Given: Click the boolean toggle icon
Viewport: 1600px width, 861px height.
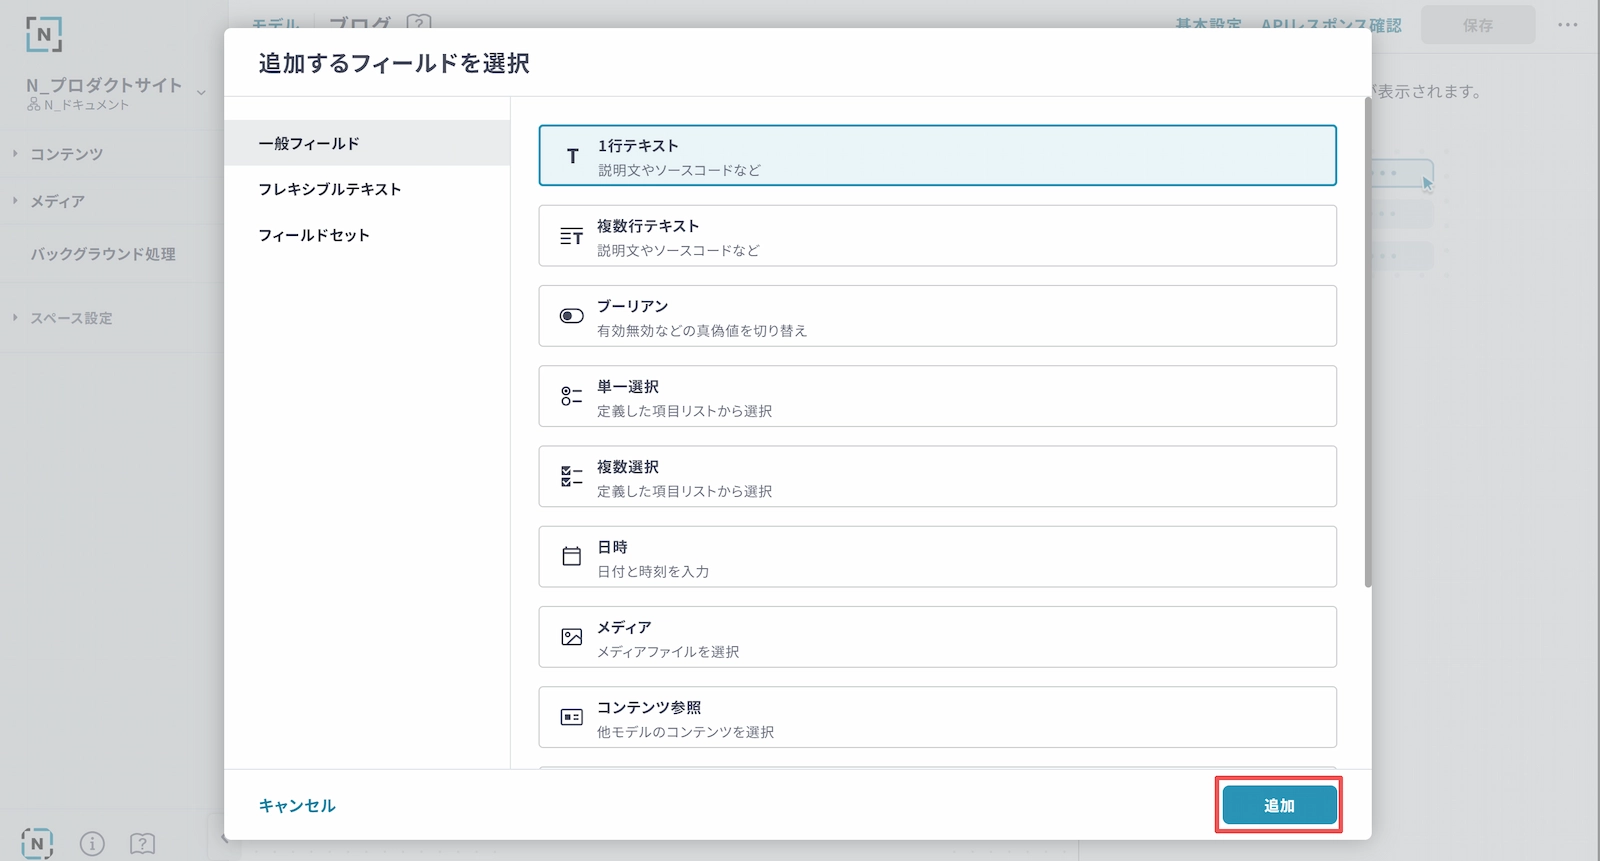Looking at the screenshot, I should 571,316.
